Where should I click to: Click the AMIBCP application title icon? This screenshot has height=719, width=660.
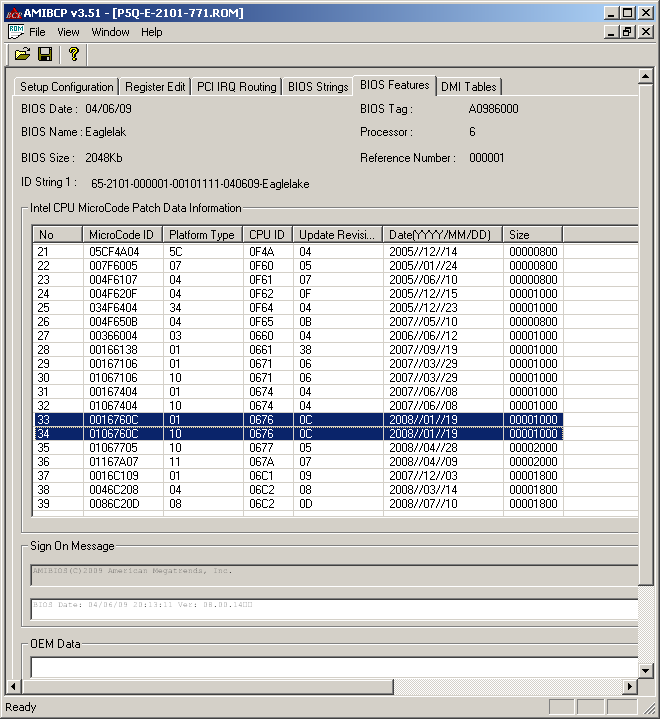pyautogui.click(x=13, y=13)
